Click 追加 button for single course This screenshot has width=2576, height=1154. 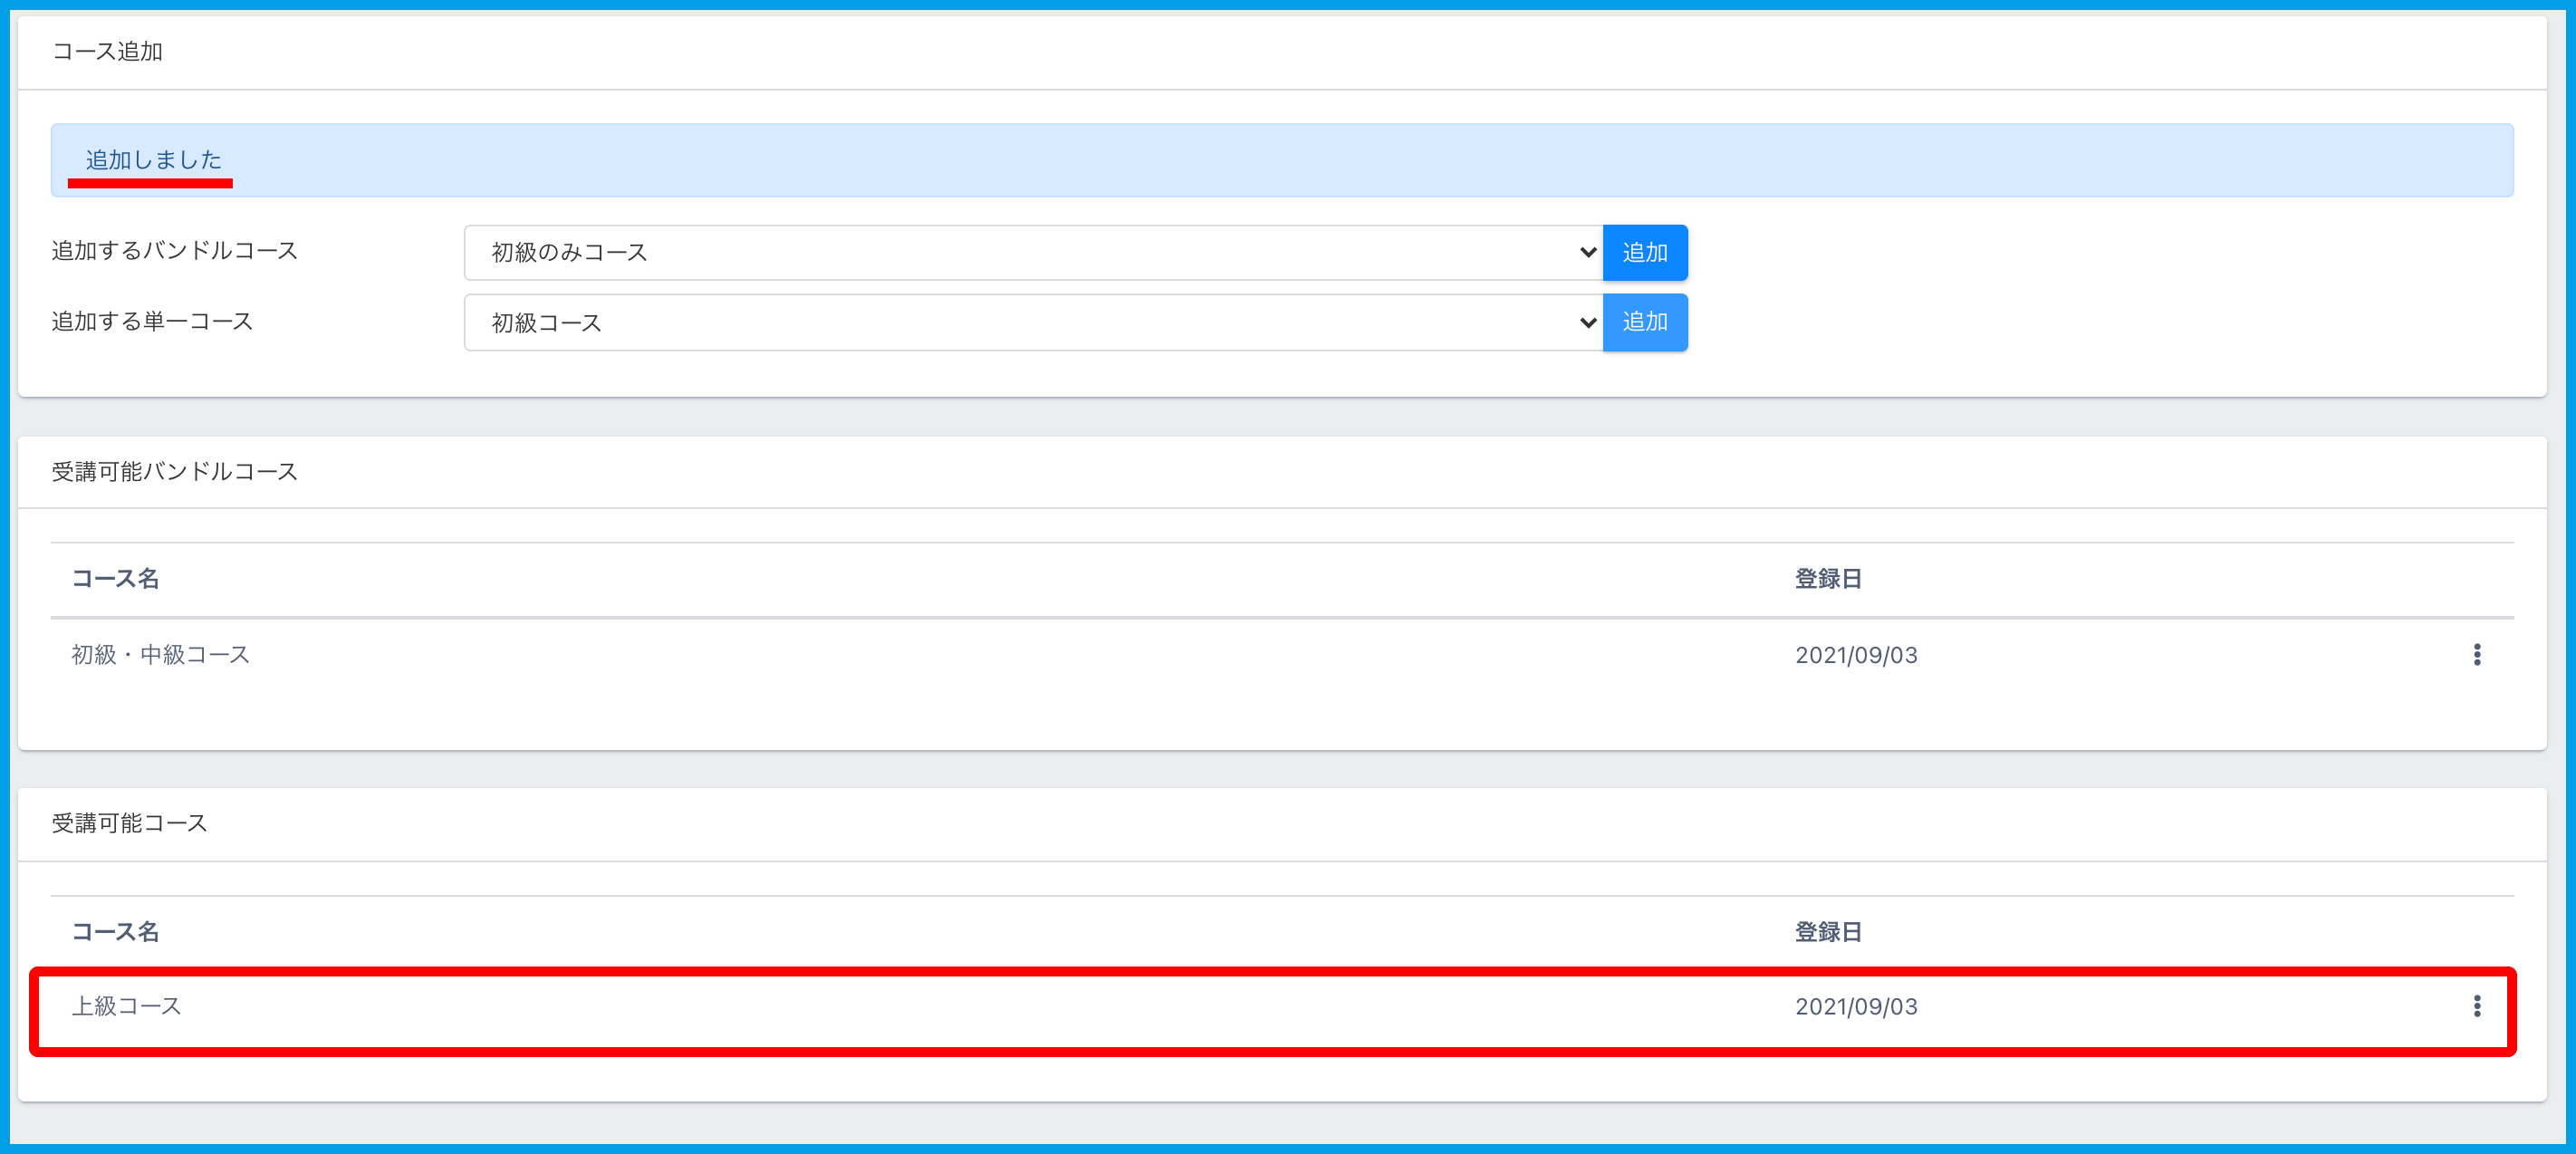click(1644, 322)
